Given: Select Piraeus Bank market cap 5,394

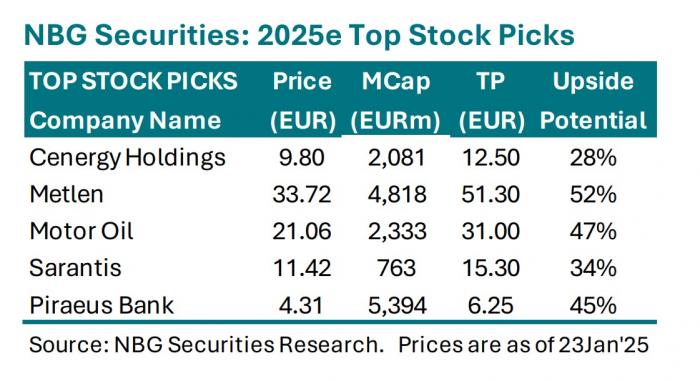Looking at the screenshot, I should tap(397, 306).
